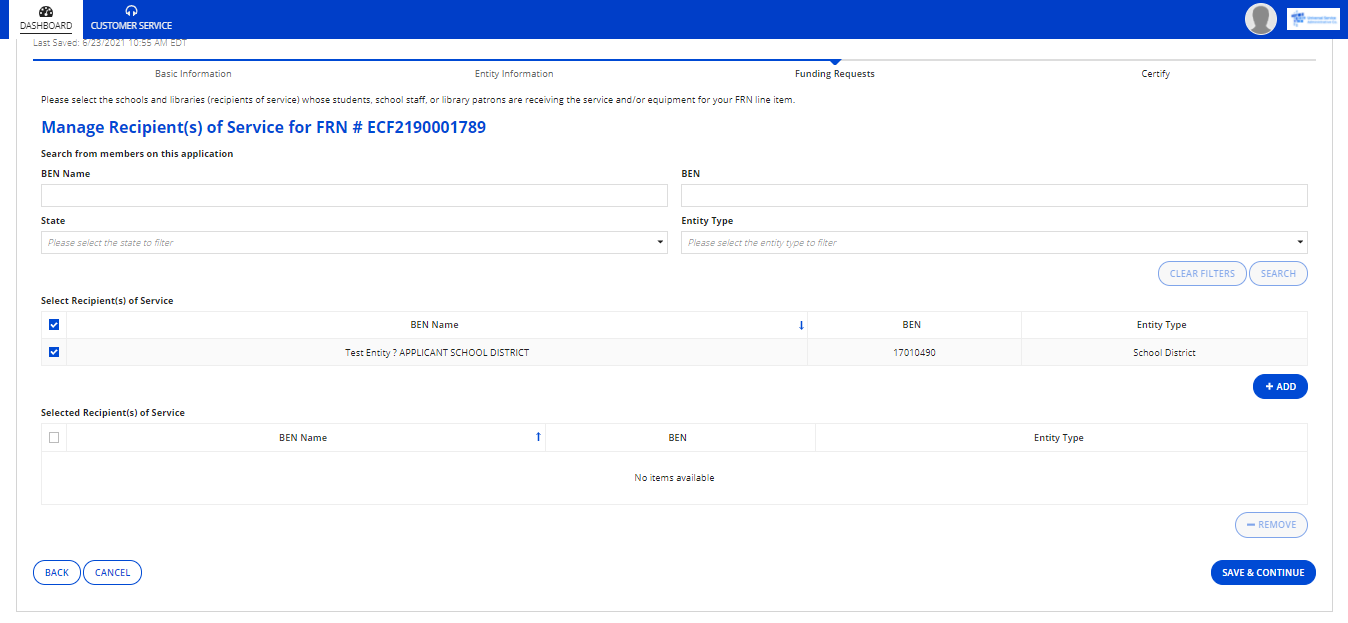1348x623 pixels.
Task: Focus the BEN Name search field
Action: (354, 195)
